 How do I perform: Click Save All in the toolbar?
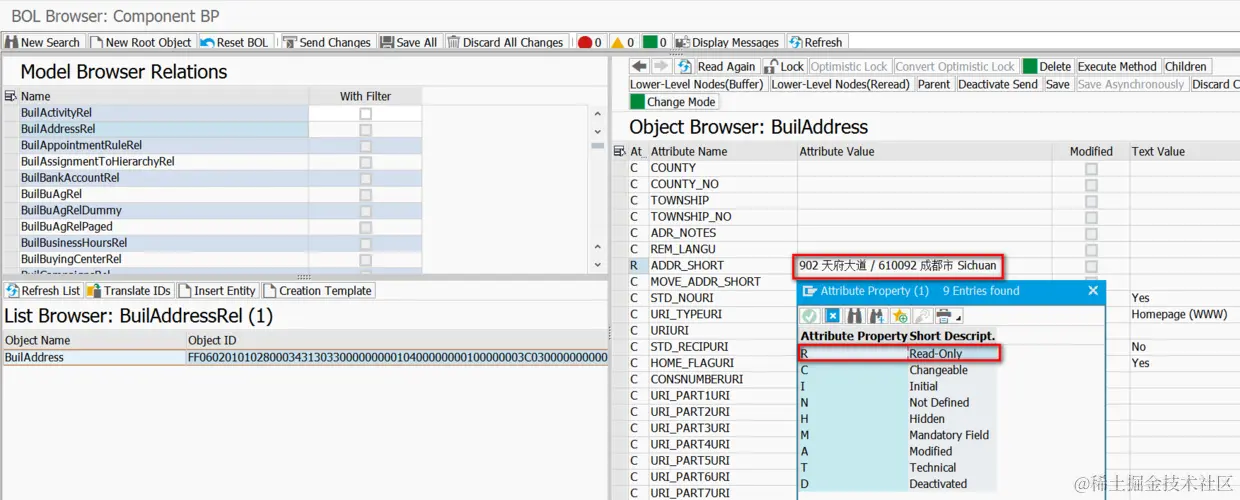408,42
